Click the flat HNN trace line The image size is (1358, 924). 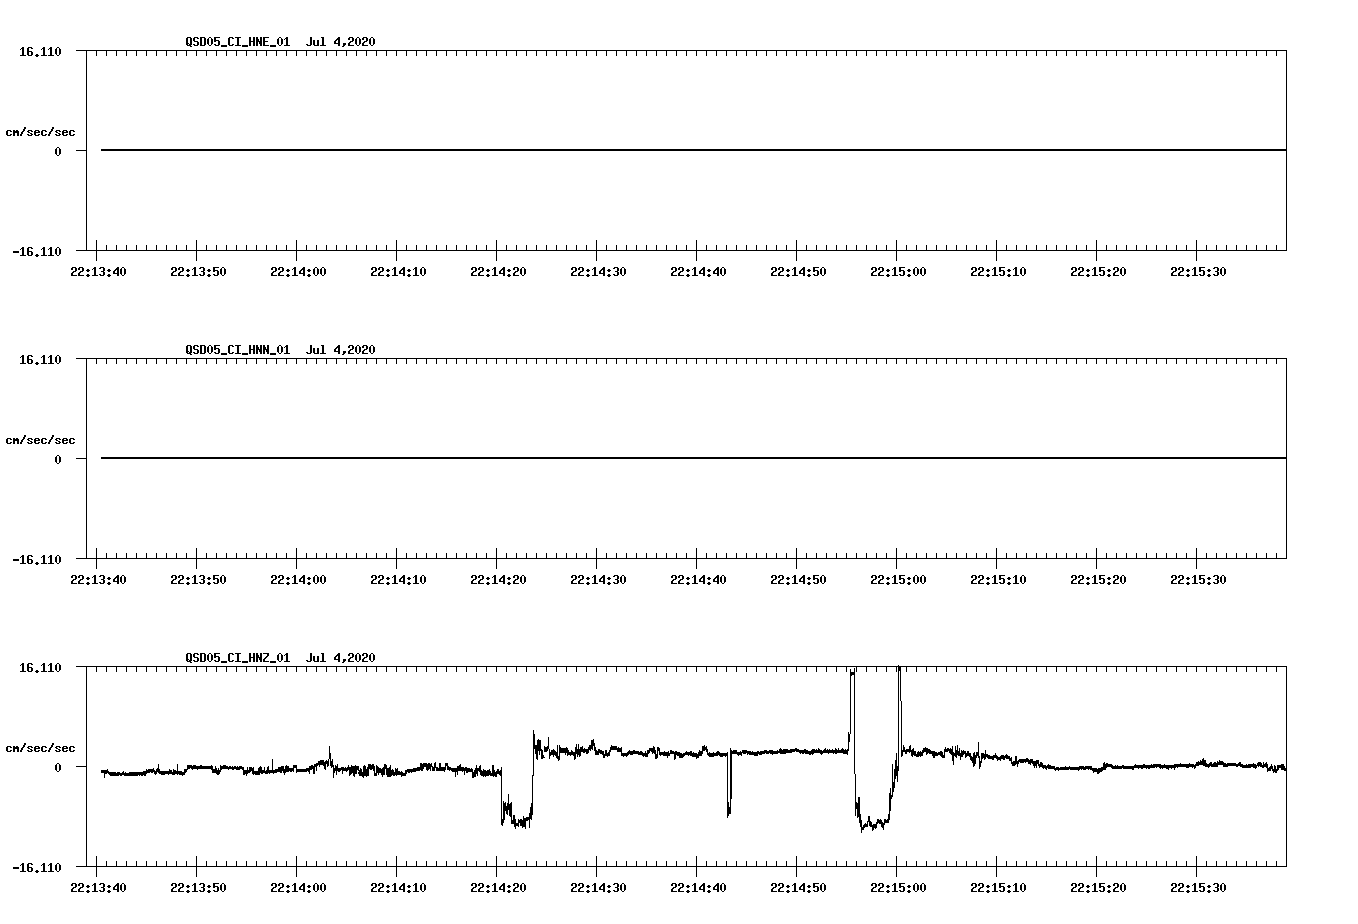click(x=693, y=458)
